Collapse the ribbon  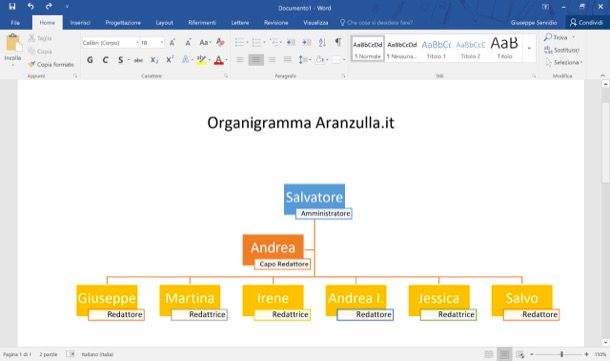603,75
